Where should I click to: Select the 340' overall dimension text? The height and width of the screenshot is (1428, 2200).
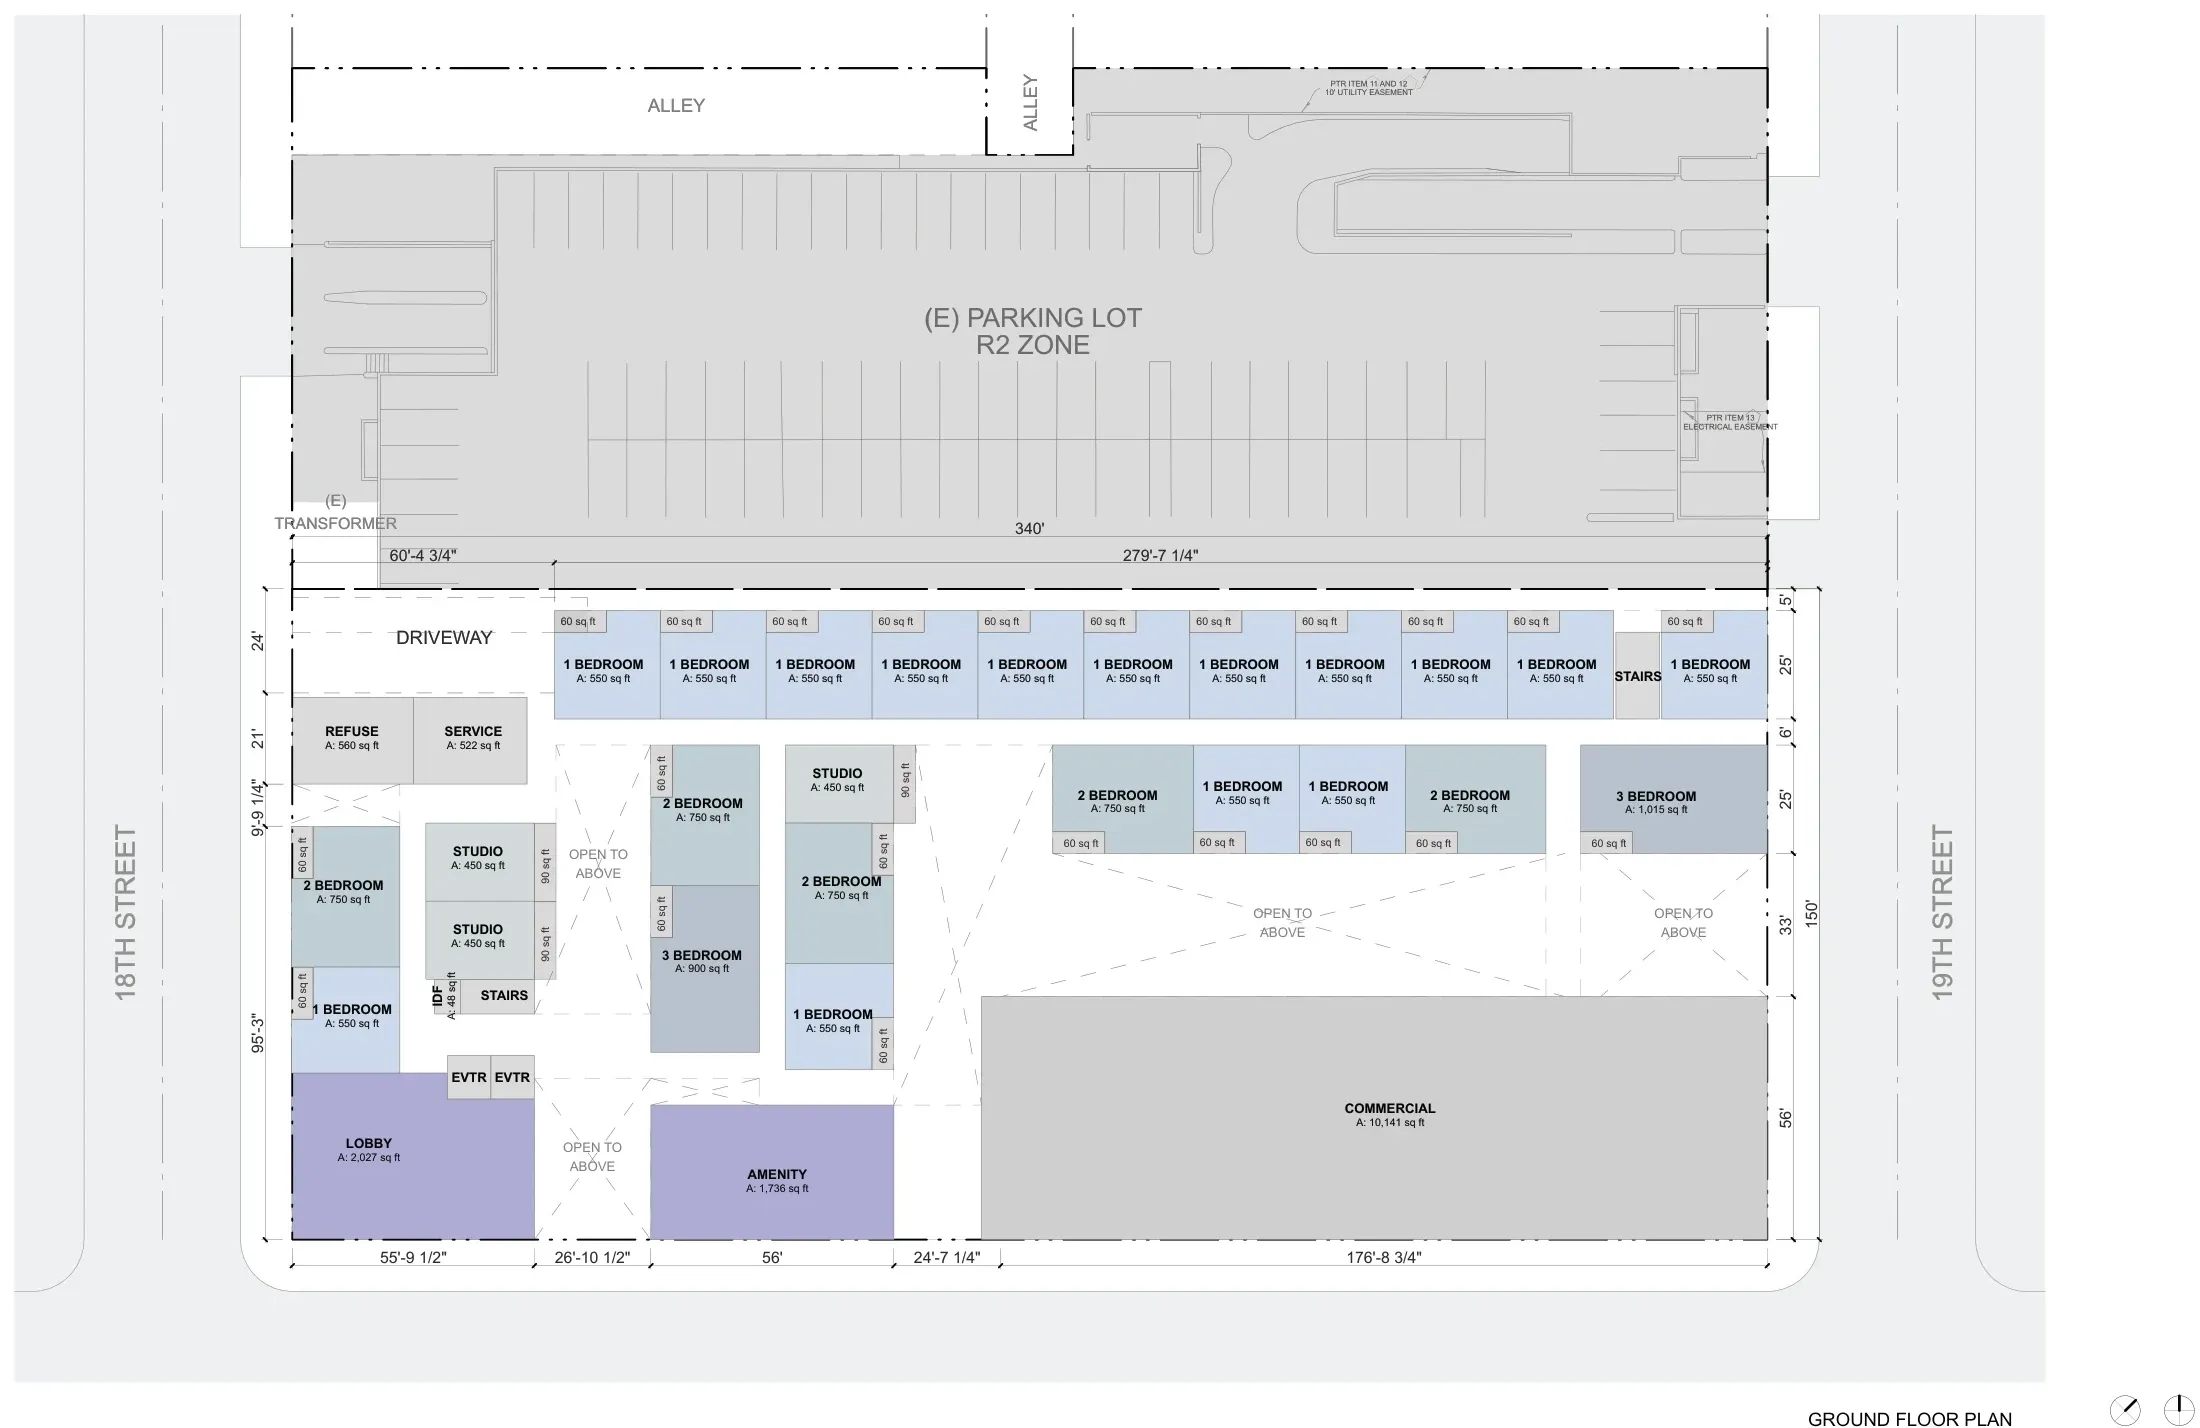[x=1029, y=528]
